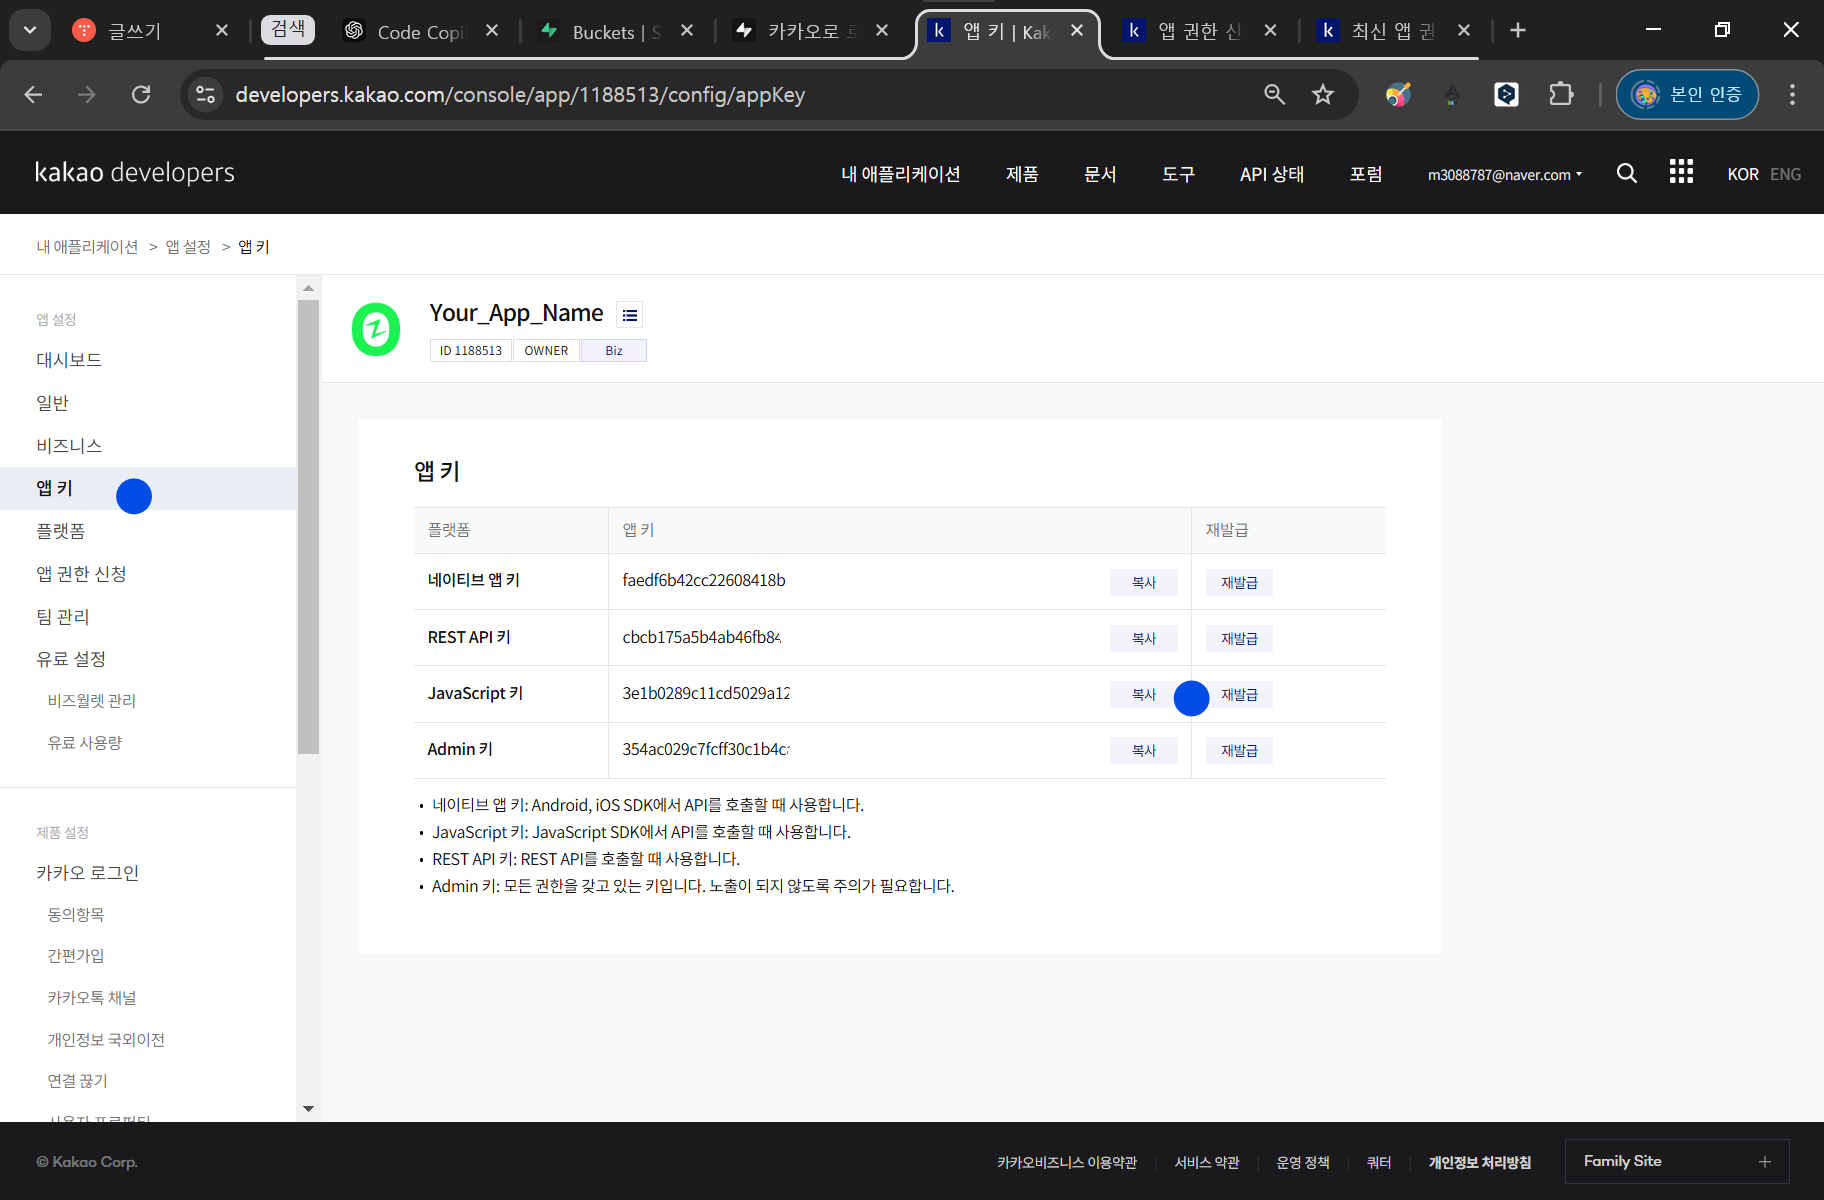Open the 도구 navigation menu
Image resolution: width=1824 pixels, height=1200 pixels.
click(x=1178, y=174)
